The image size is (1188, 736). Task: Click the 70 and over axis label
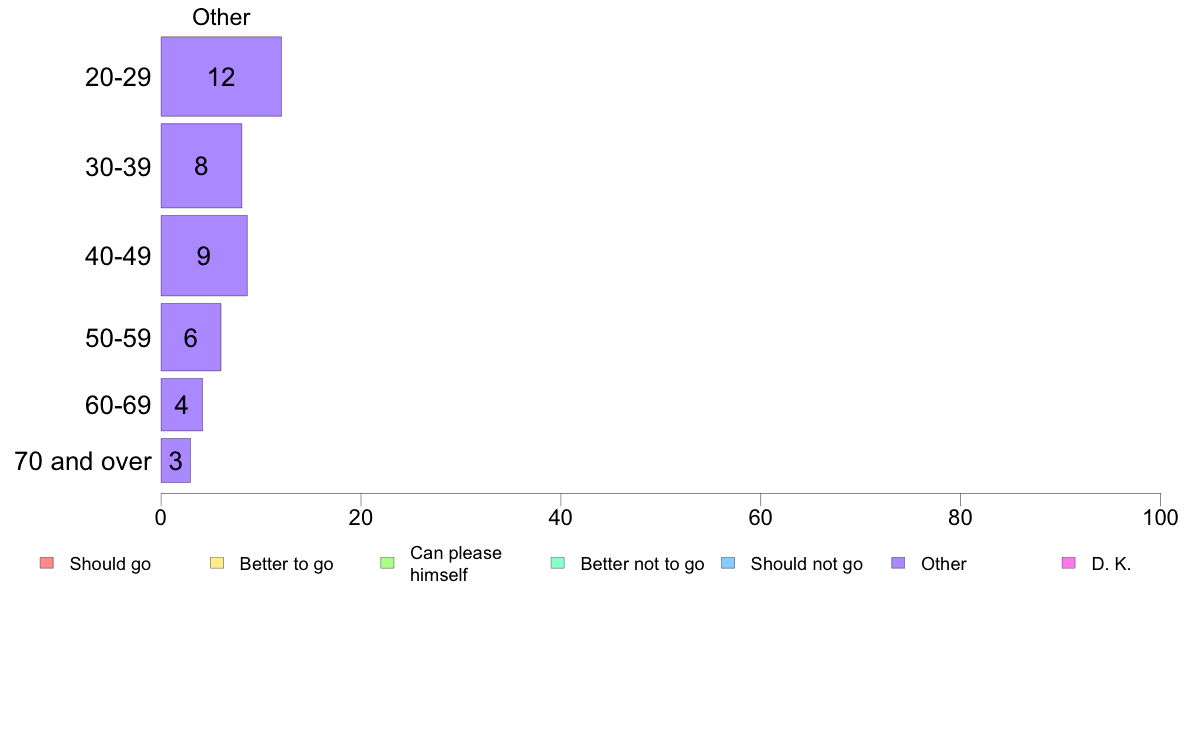[83, 461]
